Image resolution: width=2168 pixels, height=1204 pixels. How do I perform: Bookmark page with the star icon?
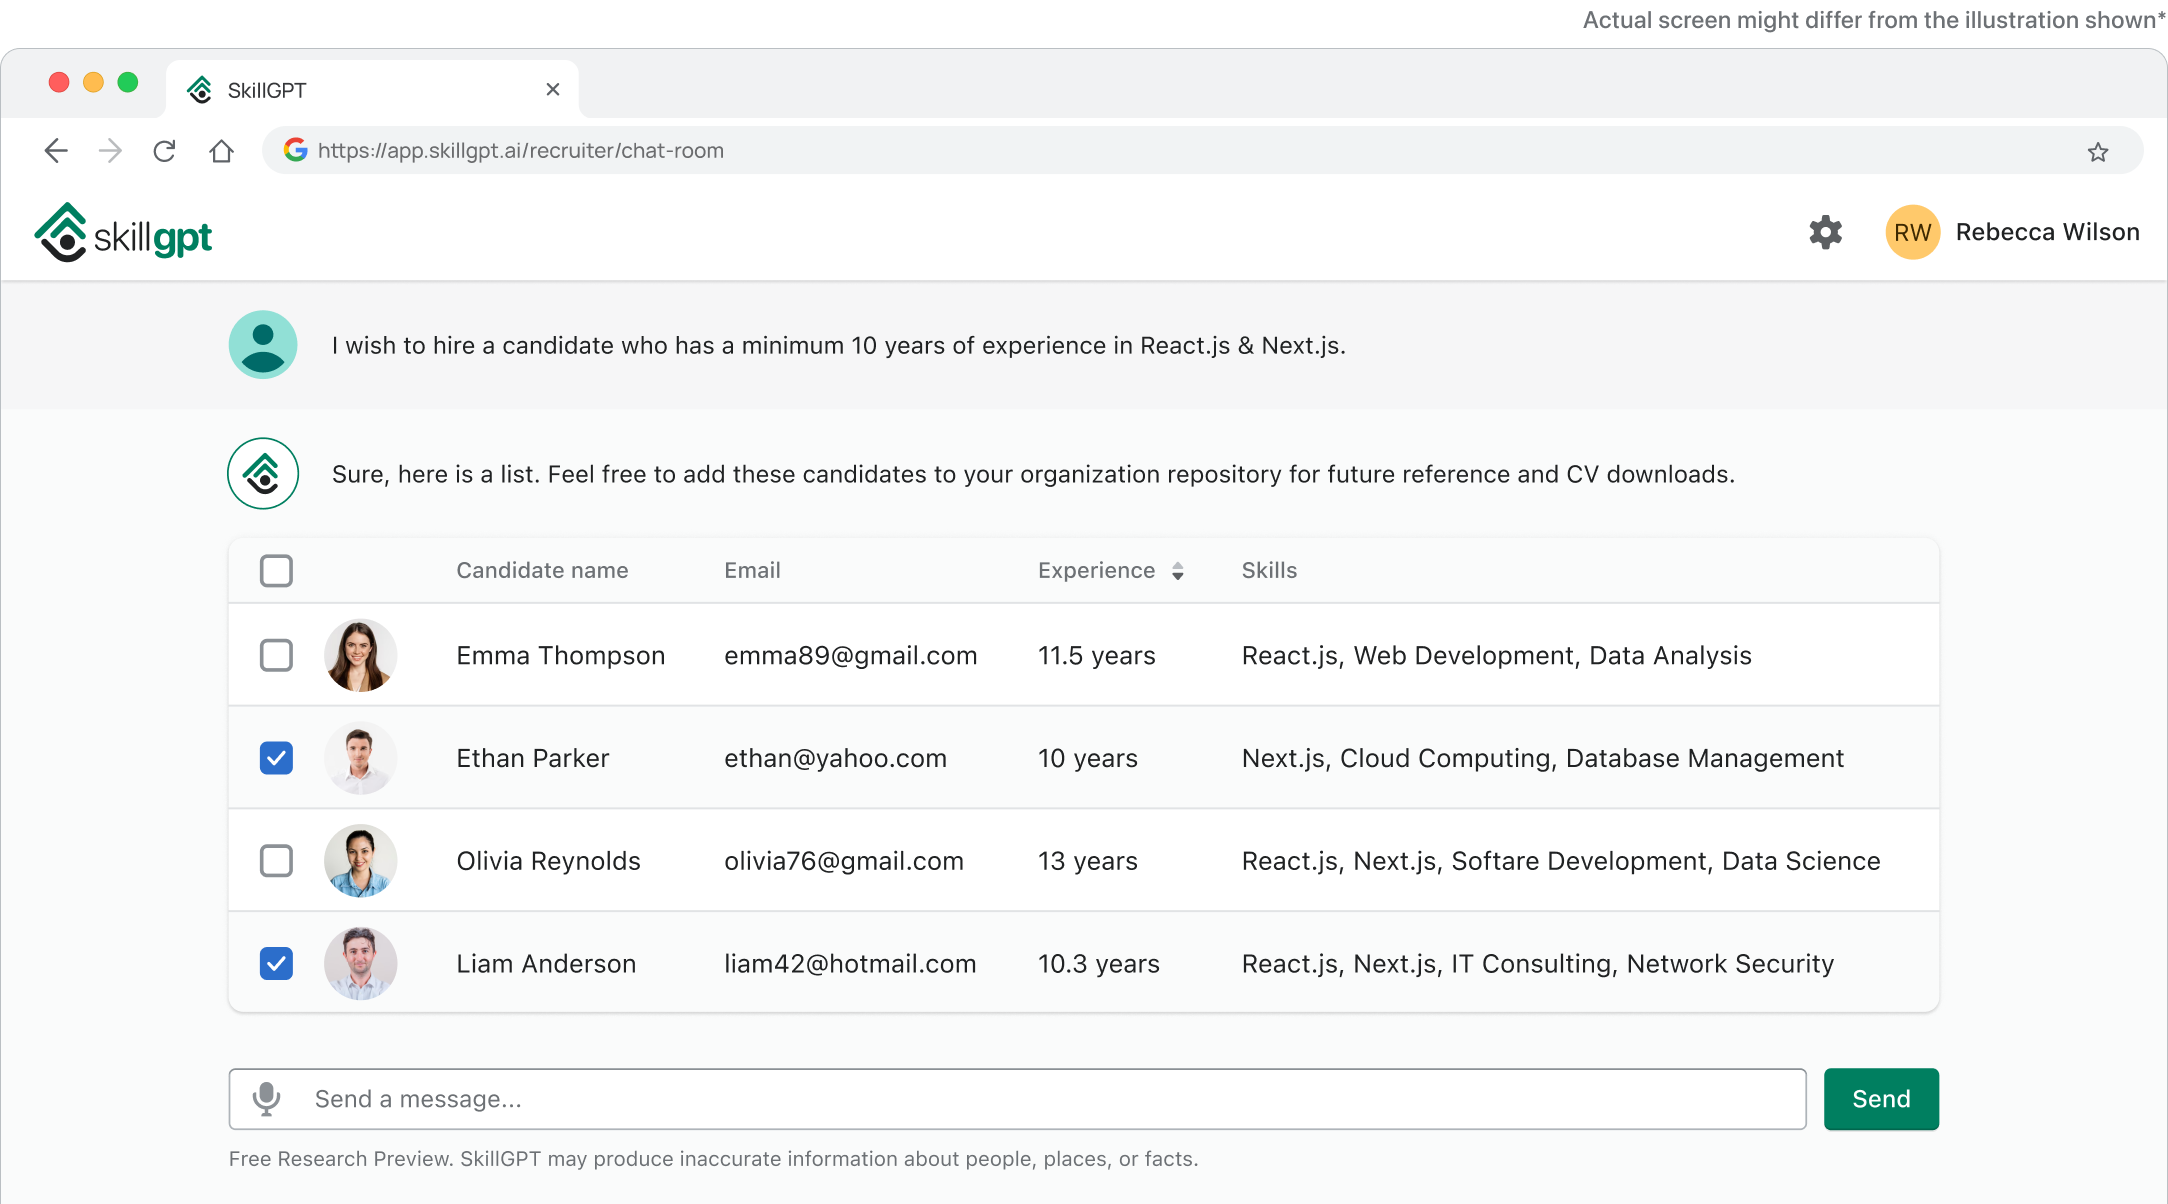pos(2097,152)
